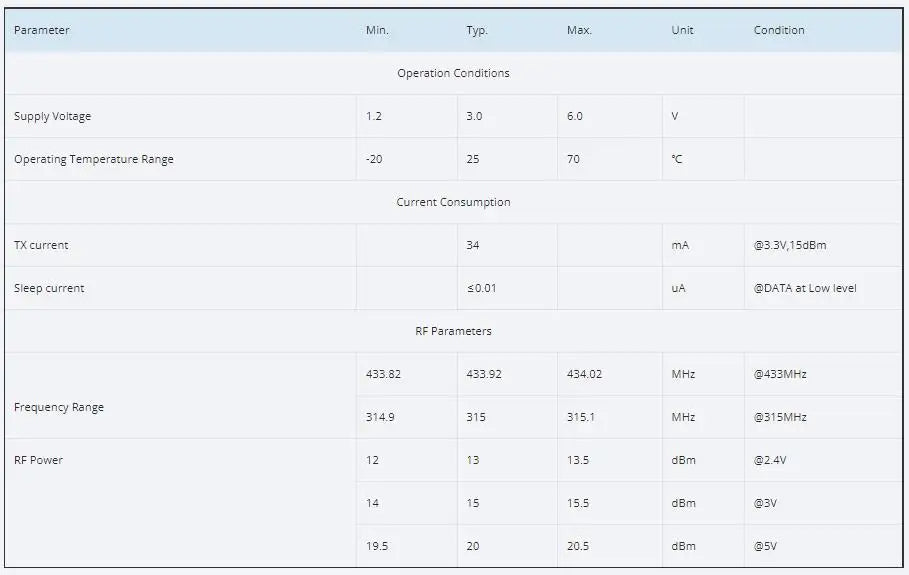Click the TX current row label
This screenshot has height=575, width=909.
click(41, 245)
